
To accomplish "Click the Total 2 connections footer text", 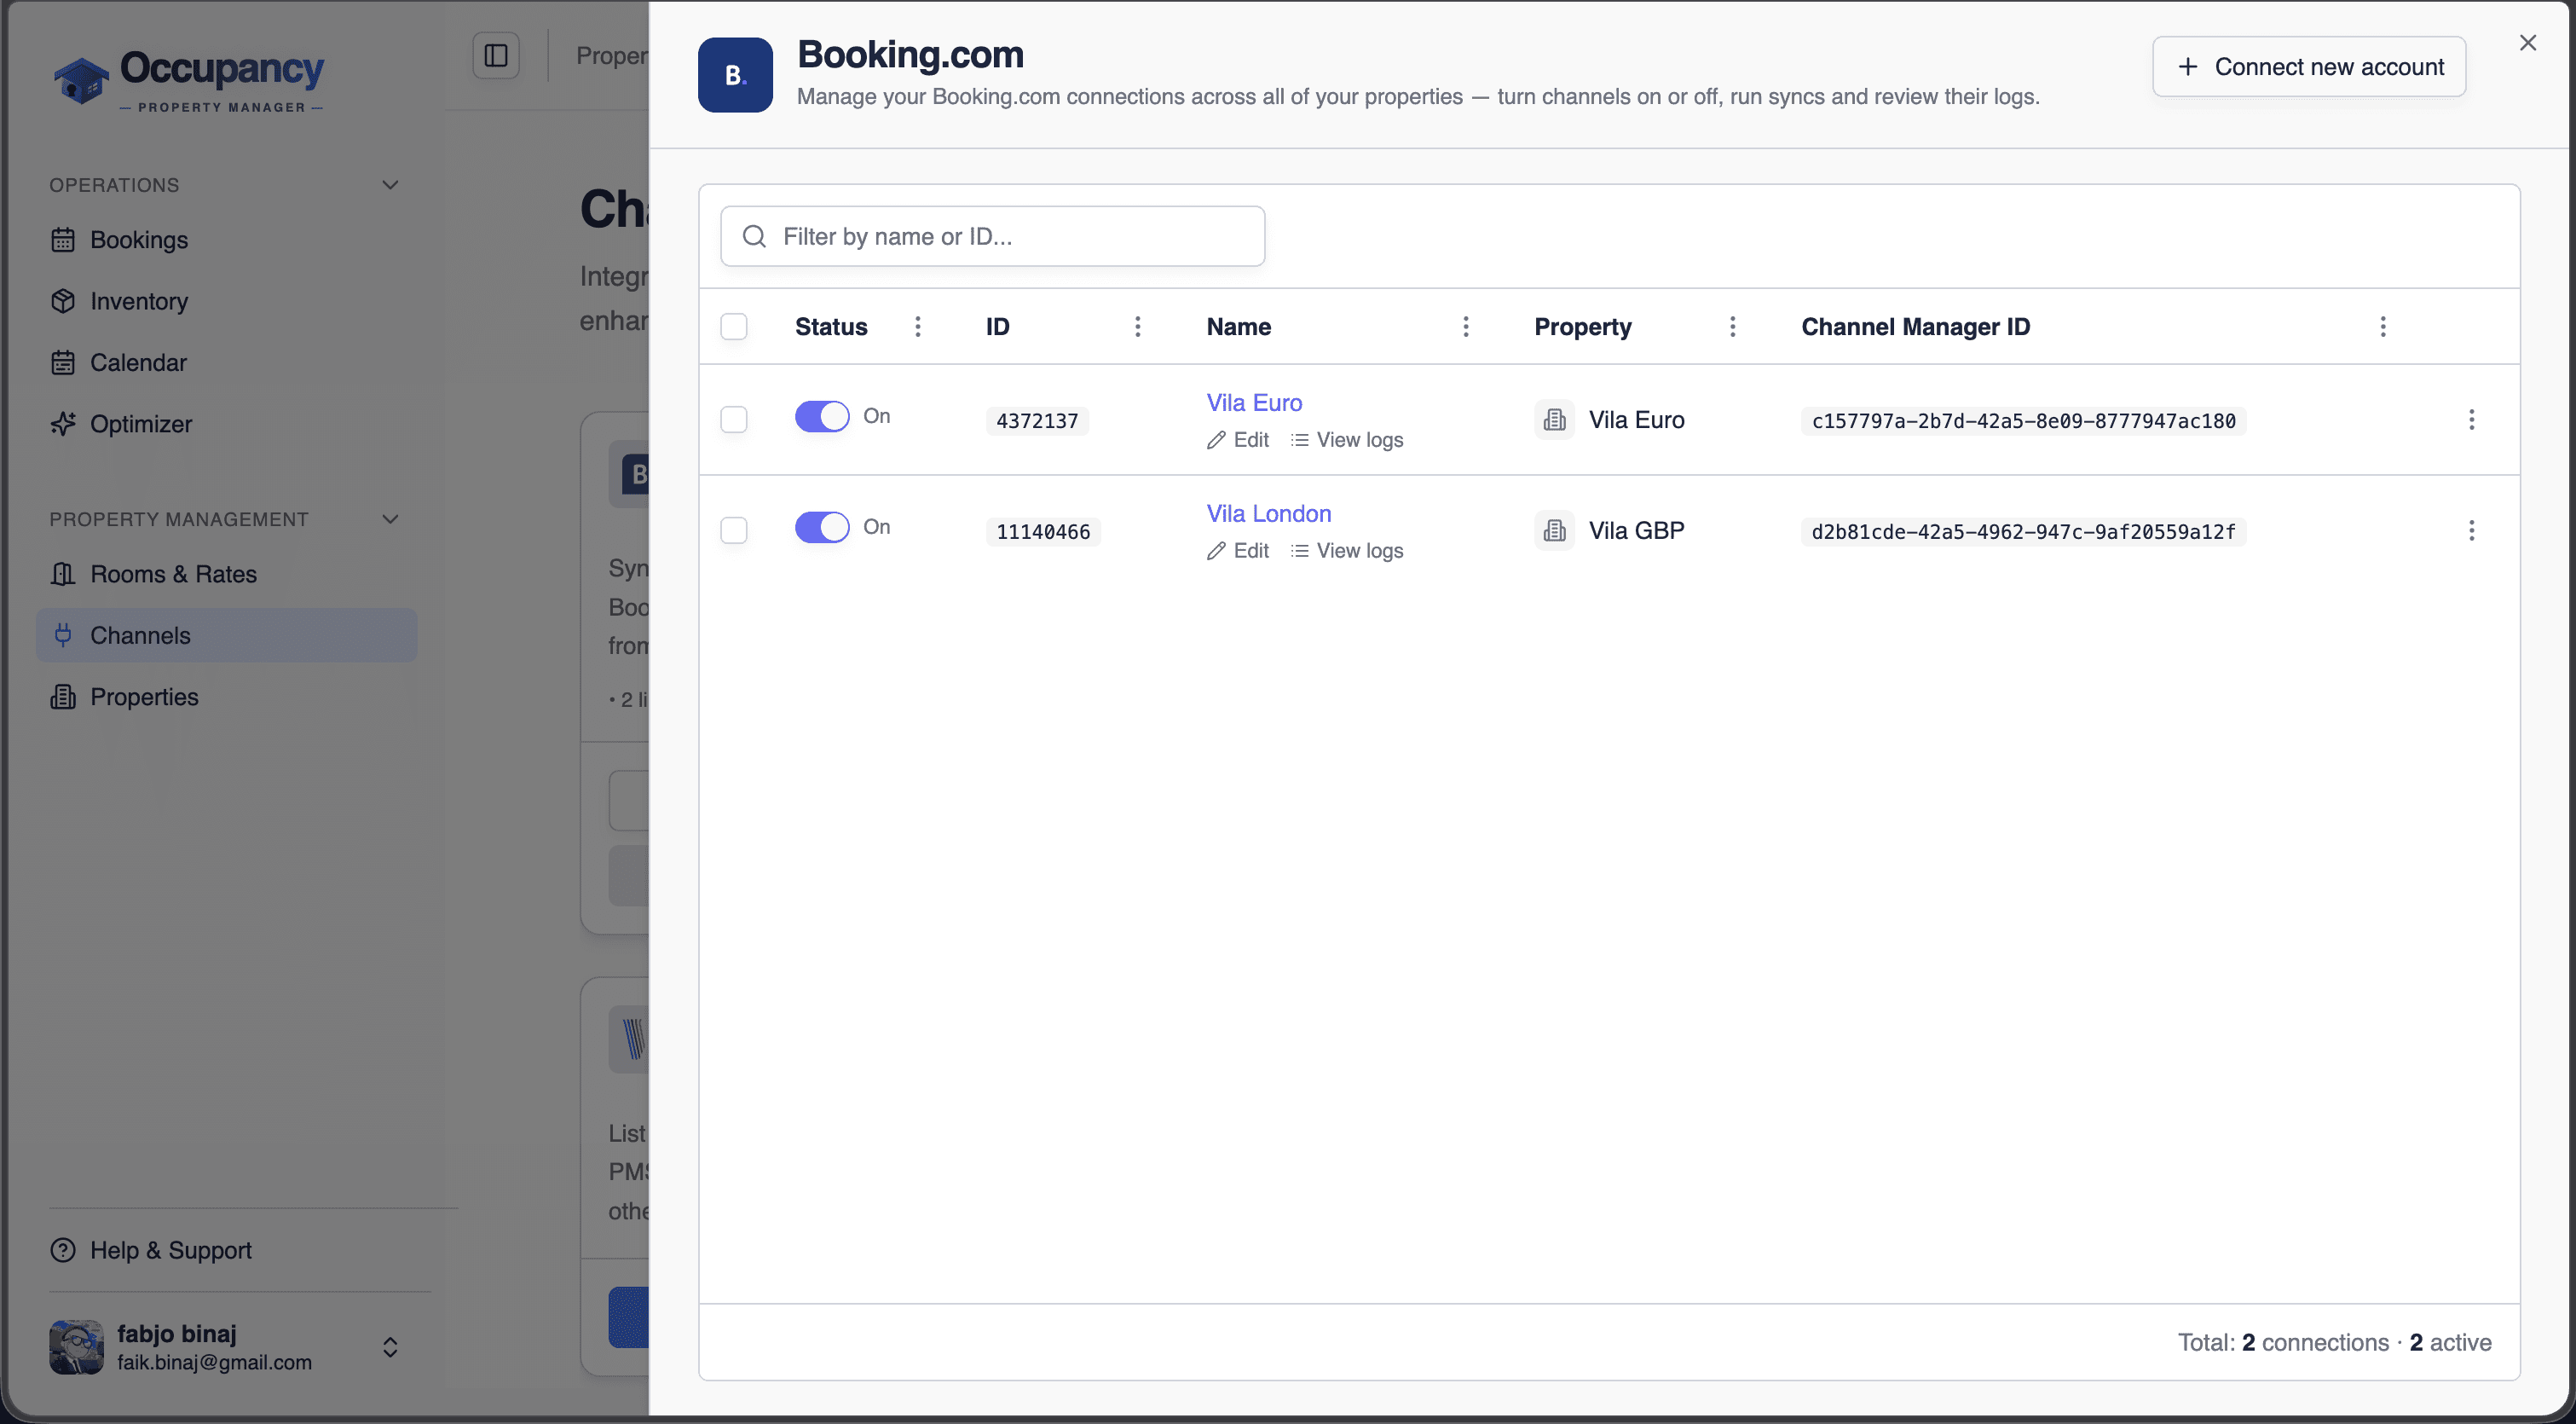I will 2335,1342.
